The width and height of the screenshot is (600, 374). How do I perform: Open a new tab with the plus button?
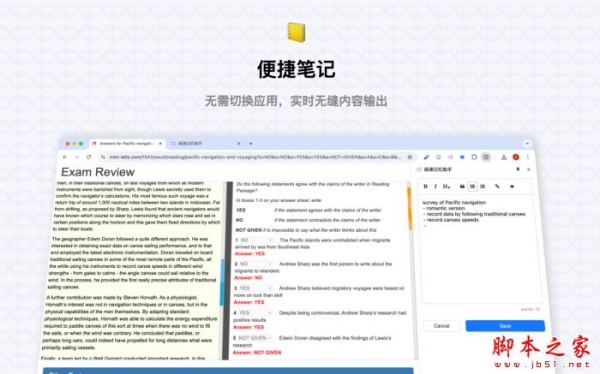pos(251,144)
